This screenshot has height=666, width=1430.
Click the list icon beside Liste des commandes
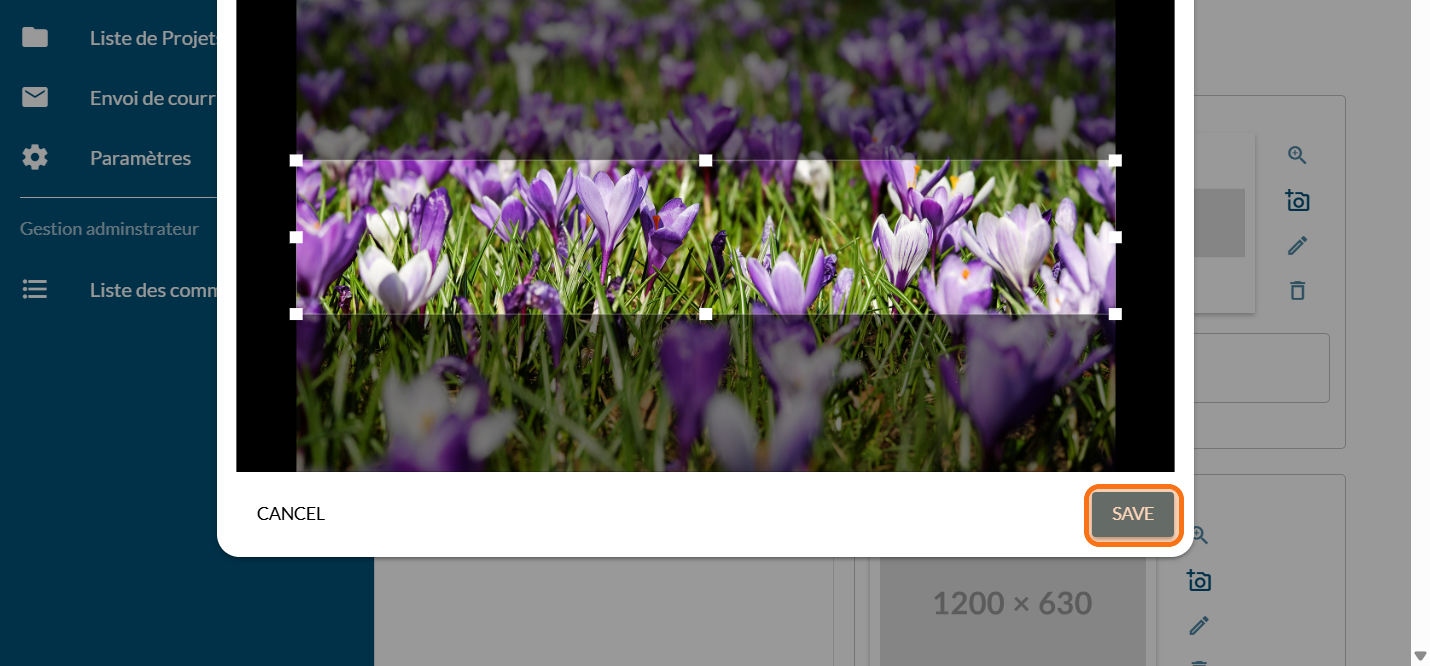pos(35,290)
